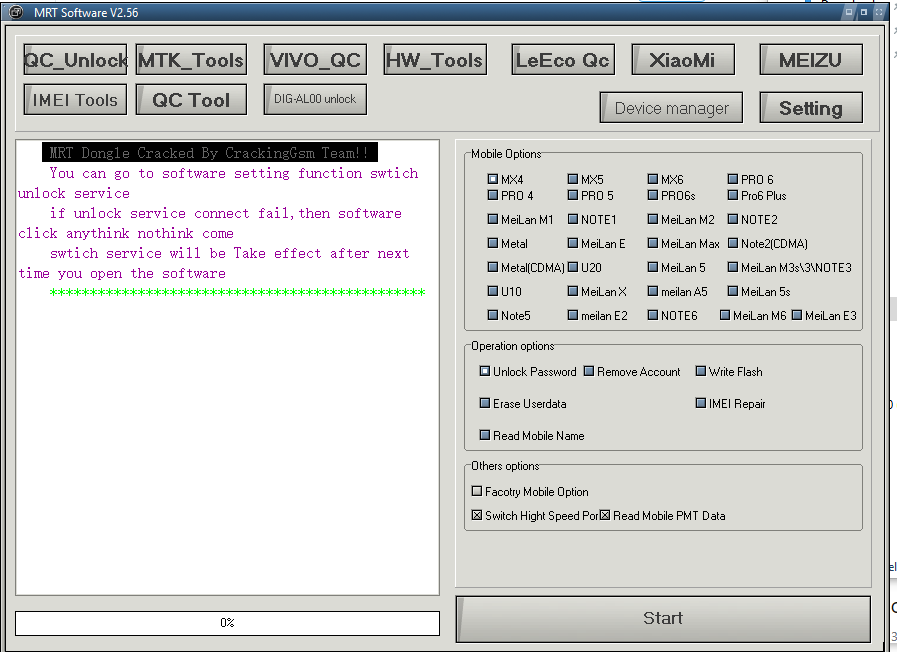897x652 pixels.
Task: Click the green asterisk separator line in log
Action: pos(237,293)
